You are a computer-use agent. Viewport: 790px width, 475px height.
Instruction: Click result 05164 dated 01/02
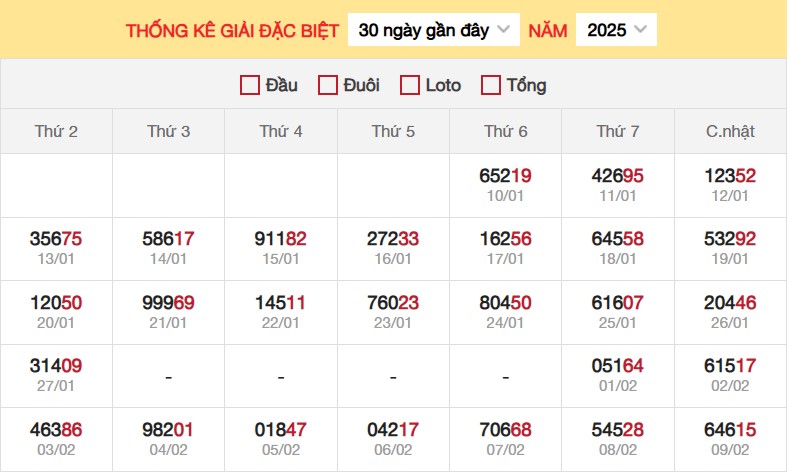click(x=618, y=366)
